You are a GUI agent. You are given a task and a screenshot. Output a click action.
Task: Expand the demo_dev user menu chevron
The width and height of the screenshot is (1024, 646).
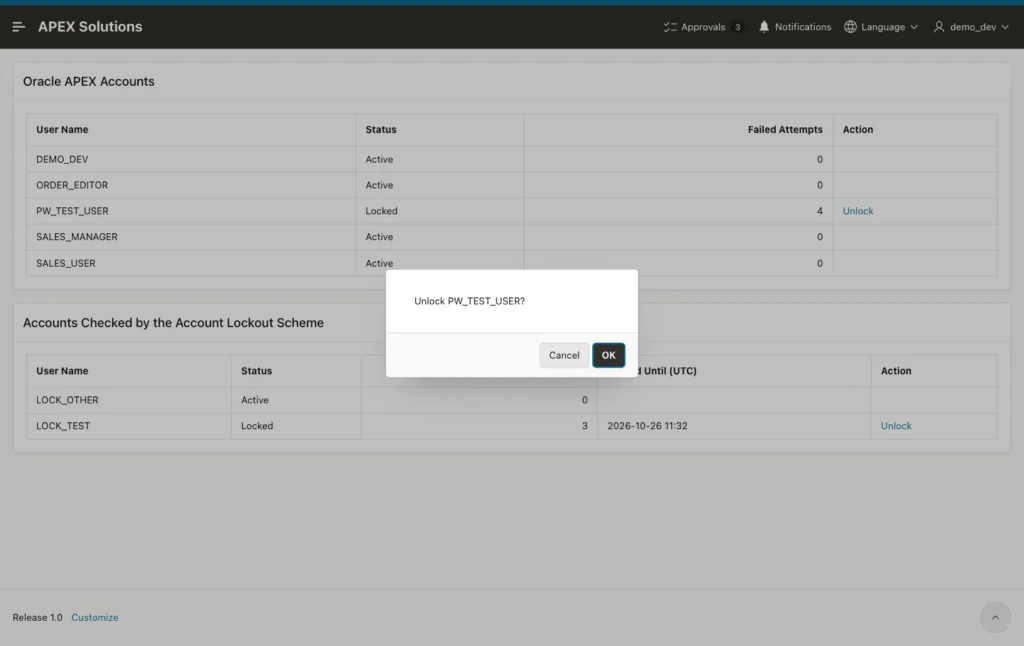[x=1004, y=27]
